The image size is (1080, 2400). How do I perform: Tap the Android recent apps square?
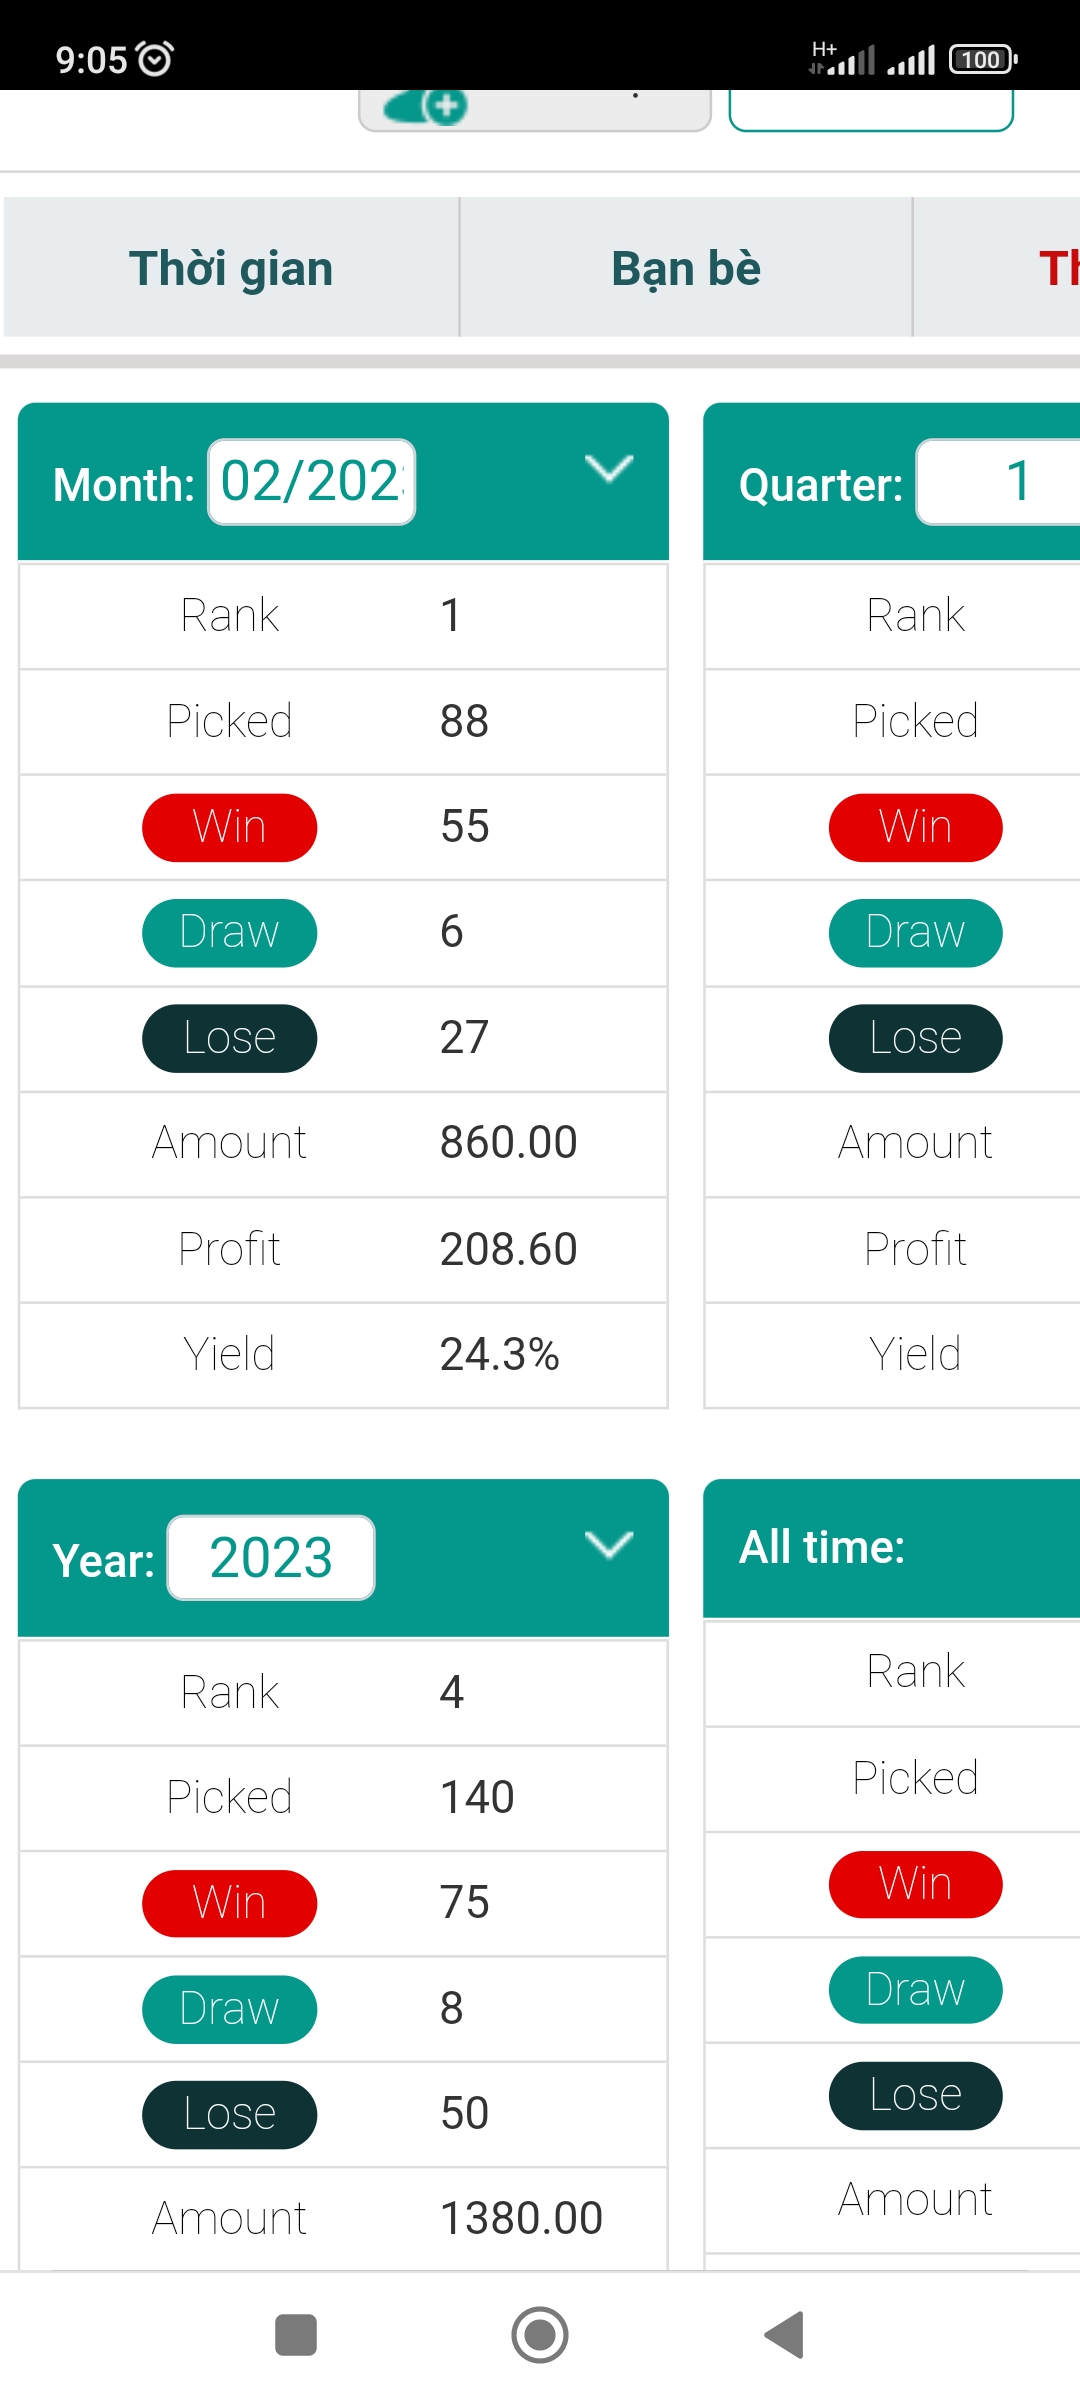coord(296,2335)
